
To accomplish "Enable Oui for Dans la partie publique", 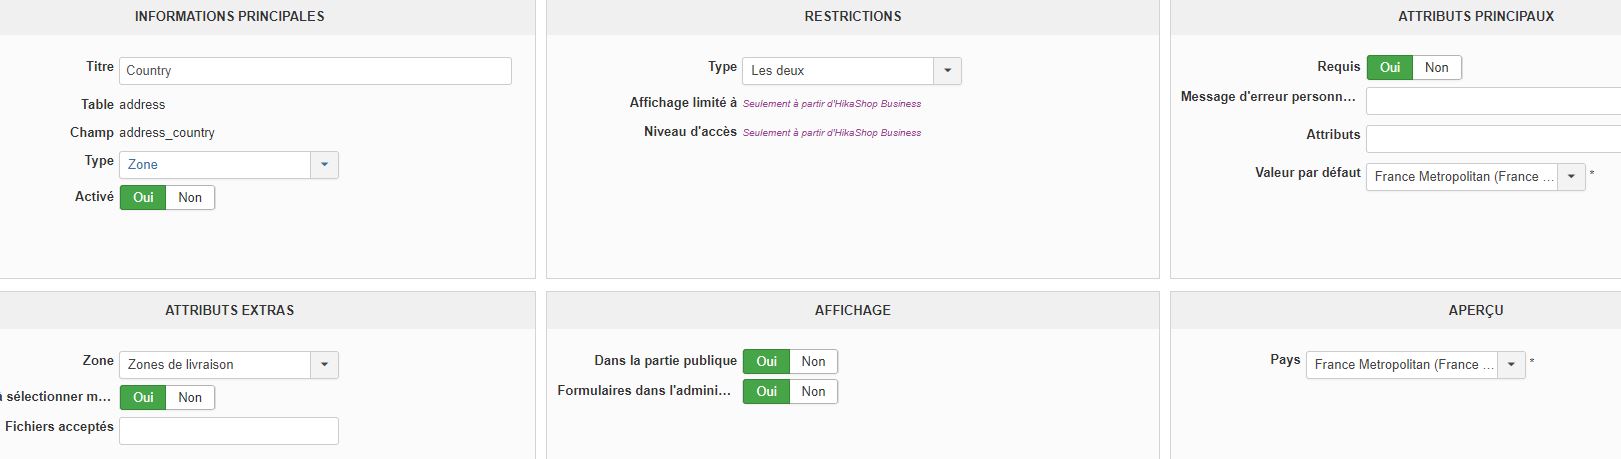I will (x=766, y=362).
